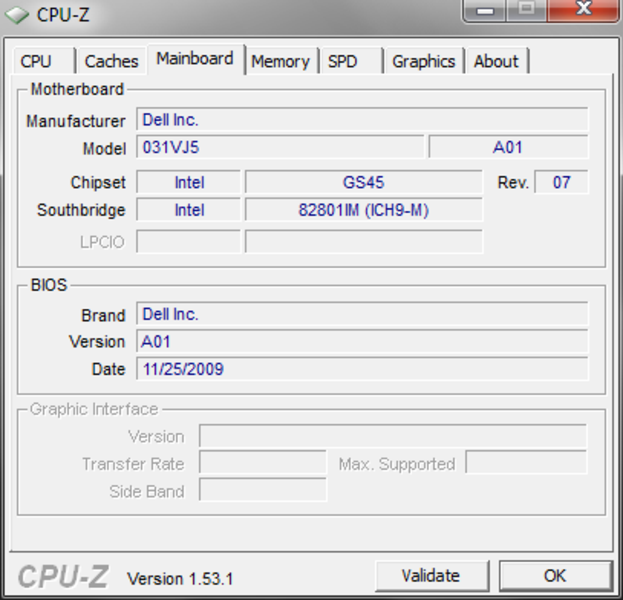Click the CPU-Z title bar icon

[17, 15]
